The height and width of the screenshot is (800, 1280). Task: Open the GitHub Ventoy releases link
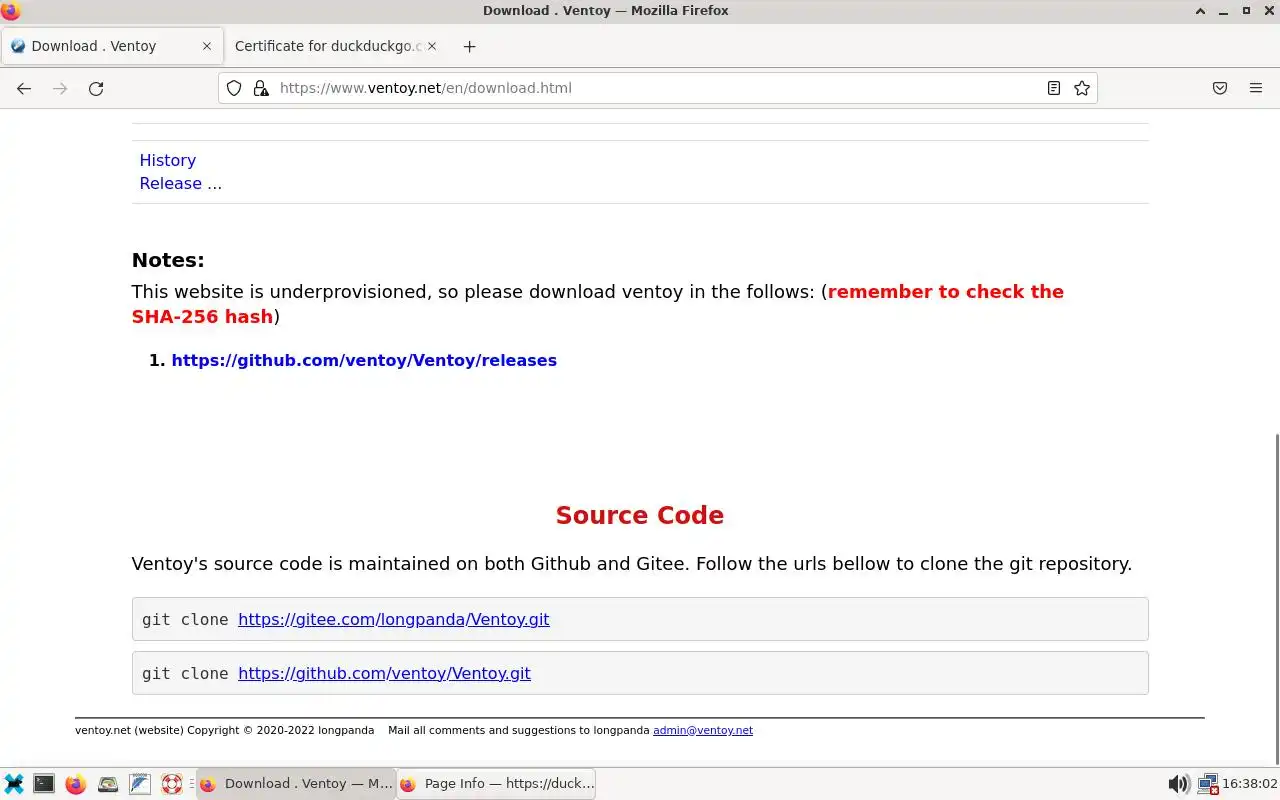(364, 360)
